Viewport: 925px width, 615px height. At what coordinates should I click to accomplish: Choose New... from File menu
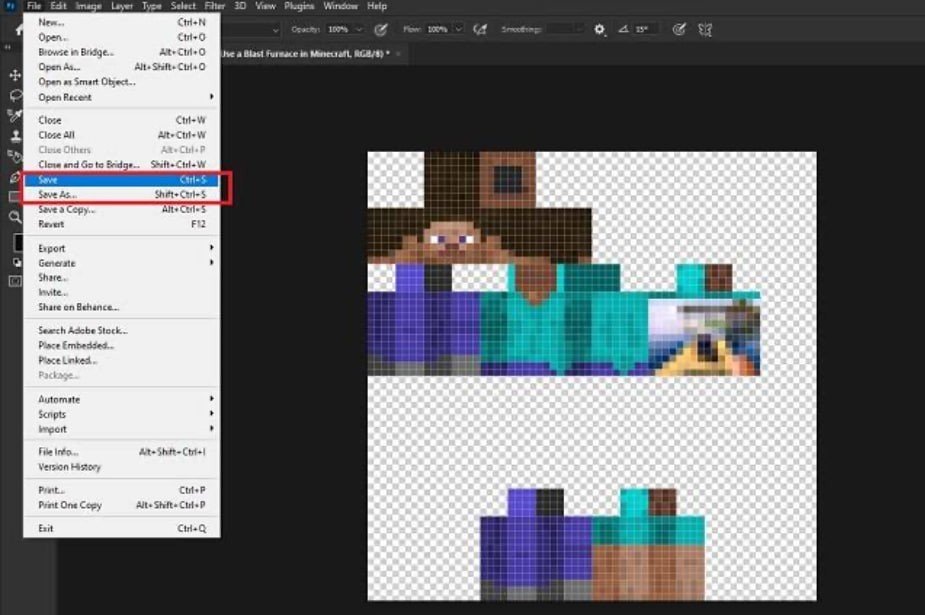[x=122, y=22]
